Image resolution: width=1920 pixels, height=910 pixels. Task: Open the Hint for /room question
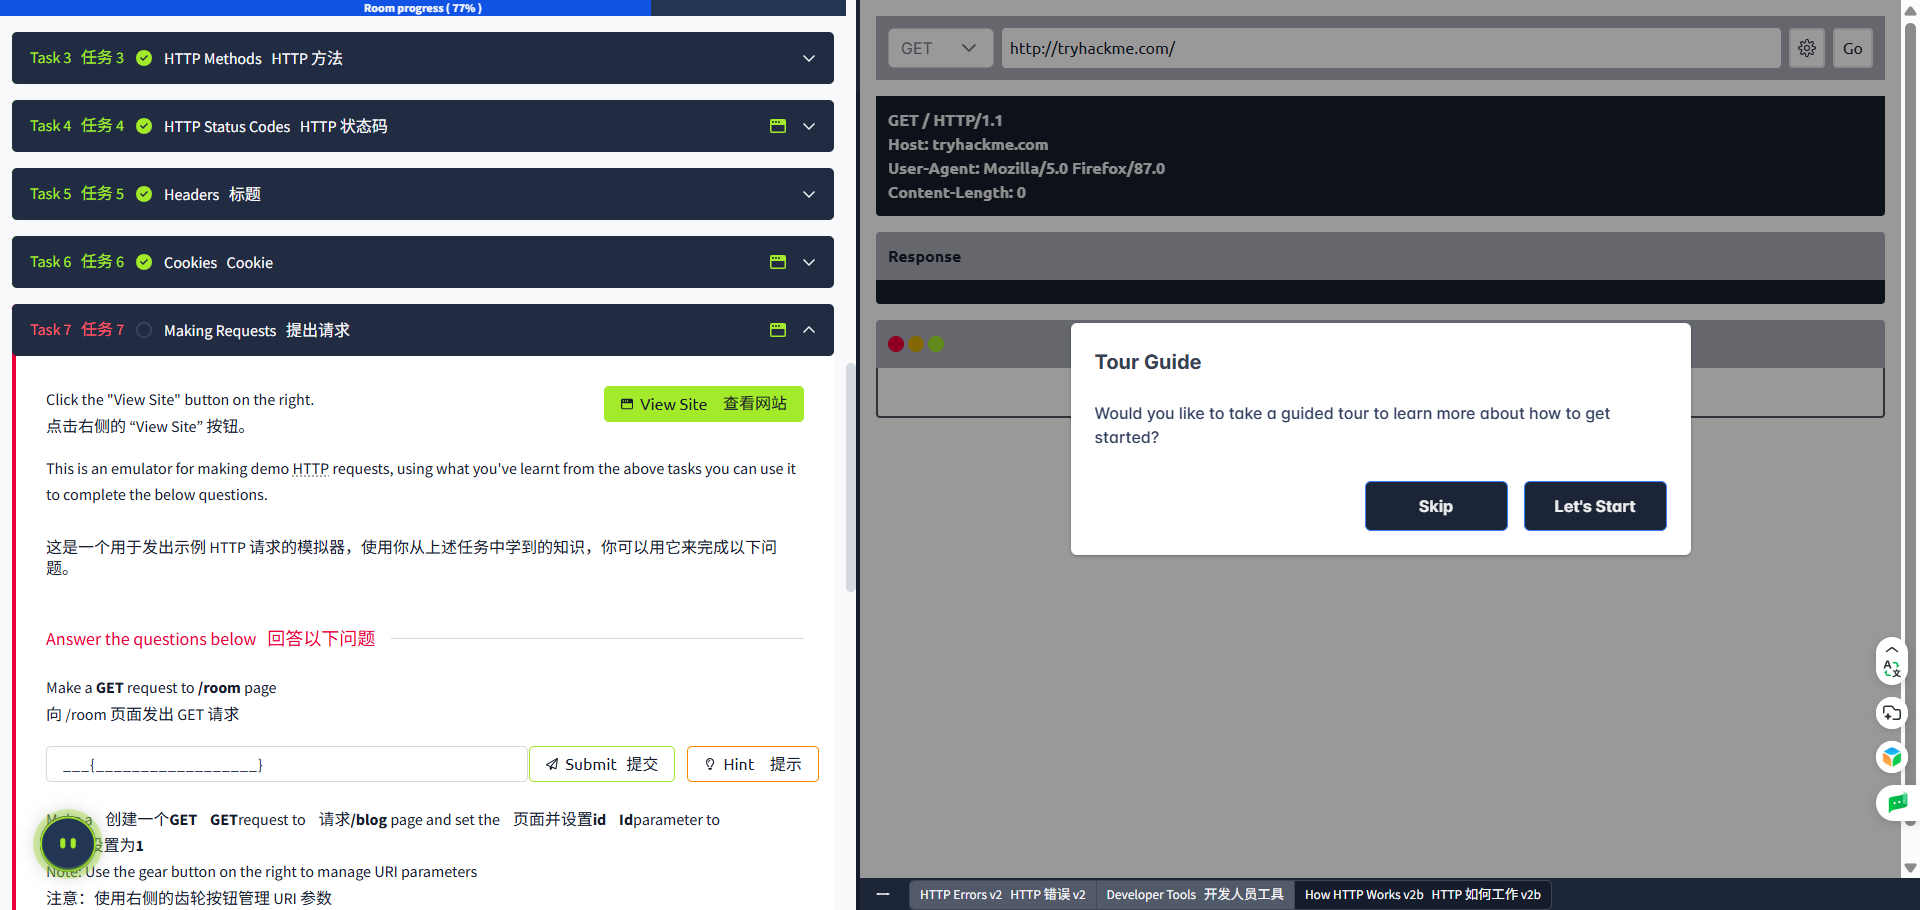[753, 764]
